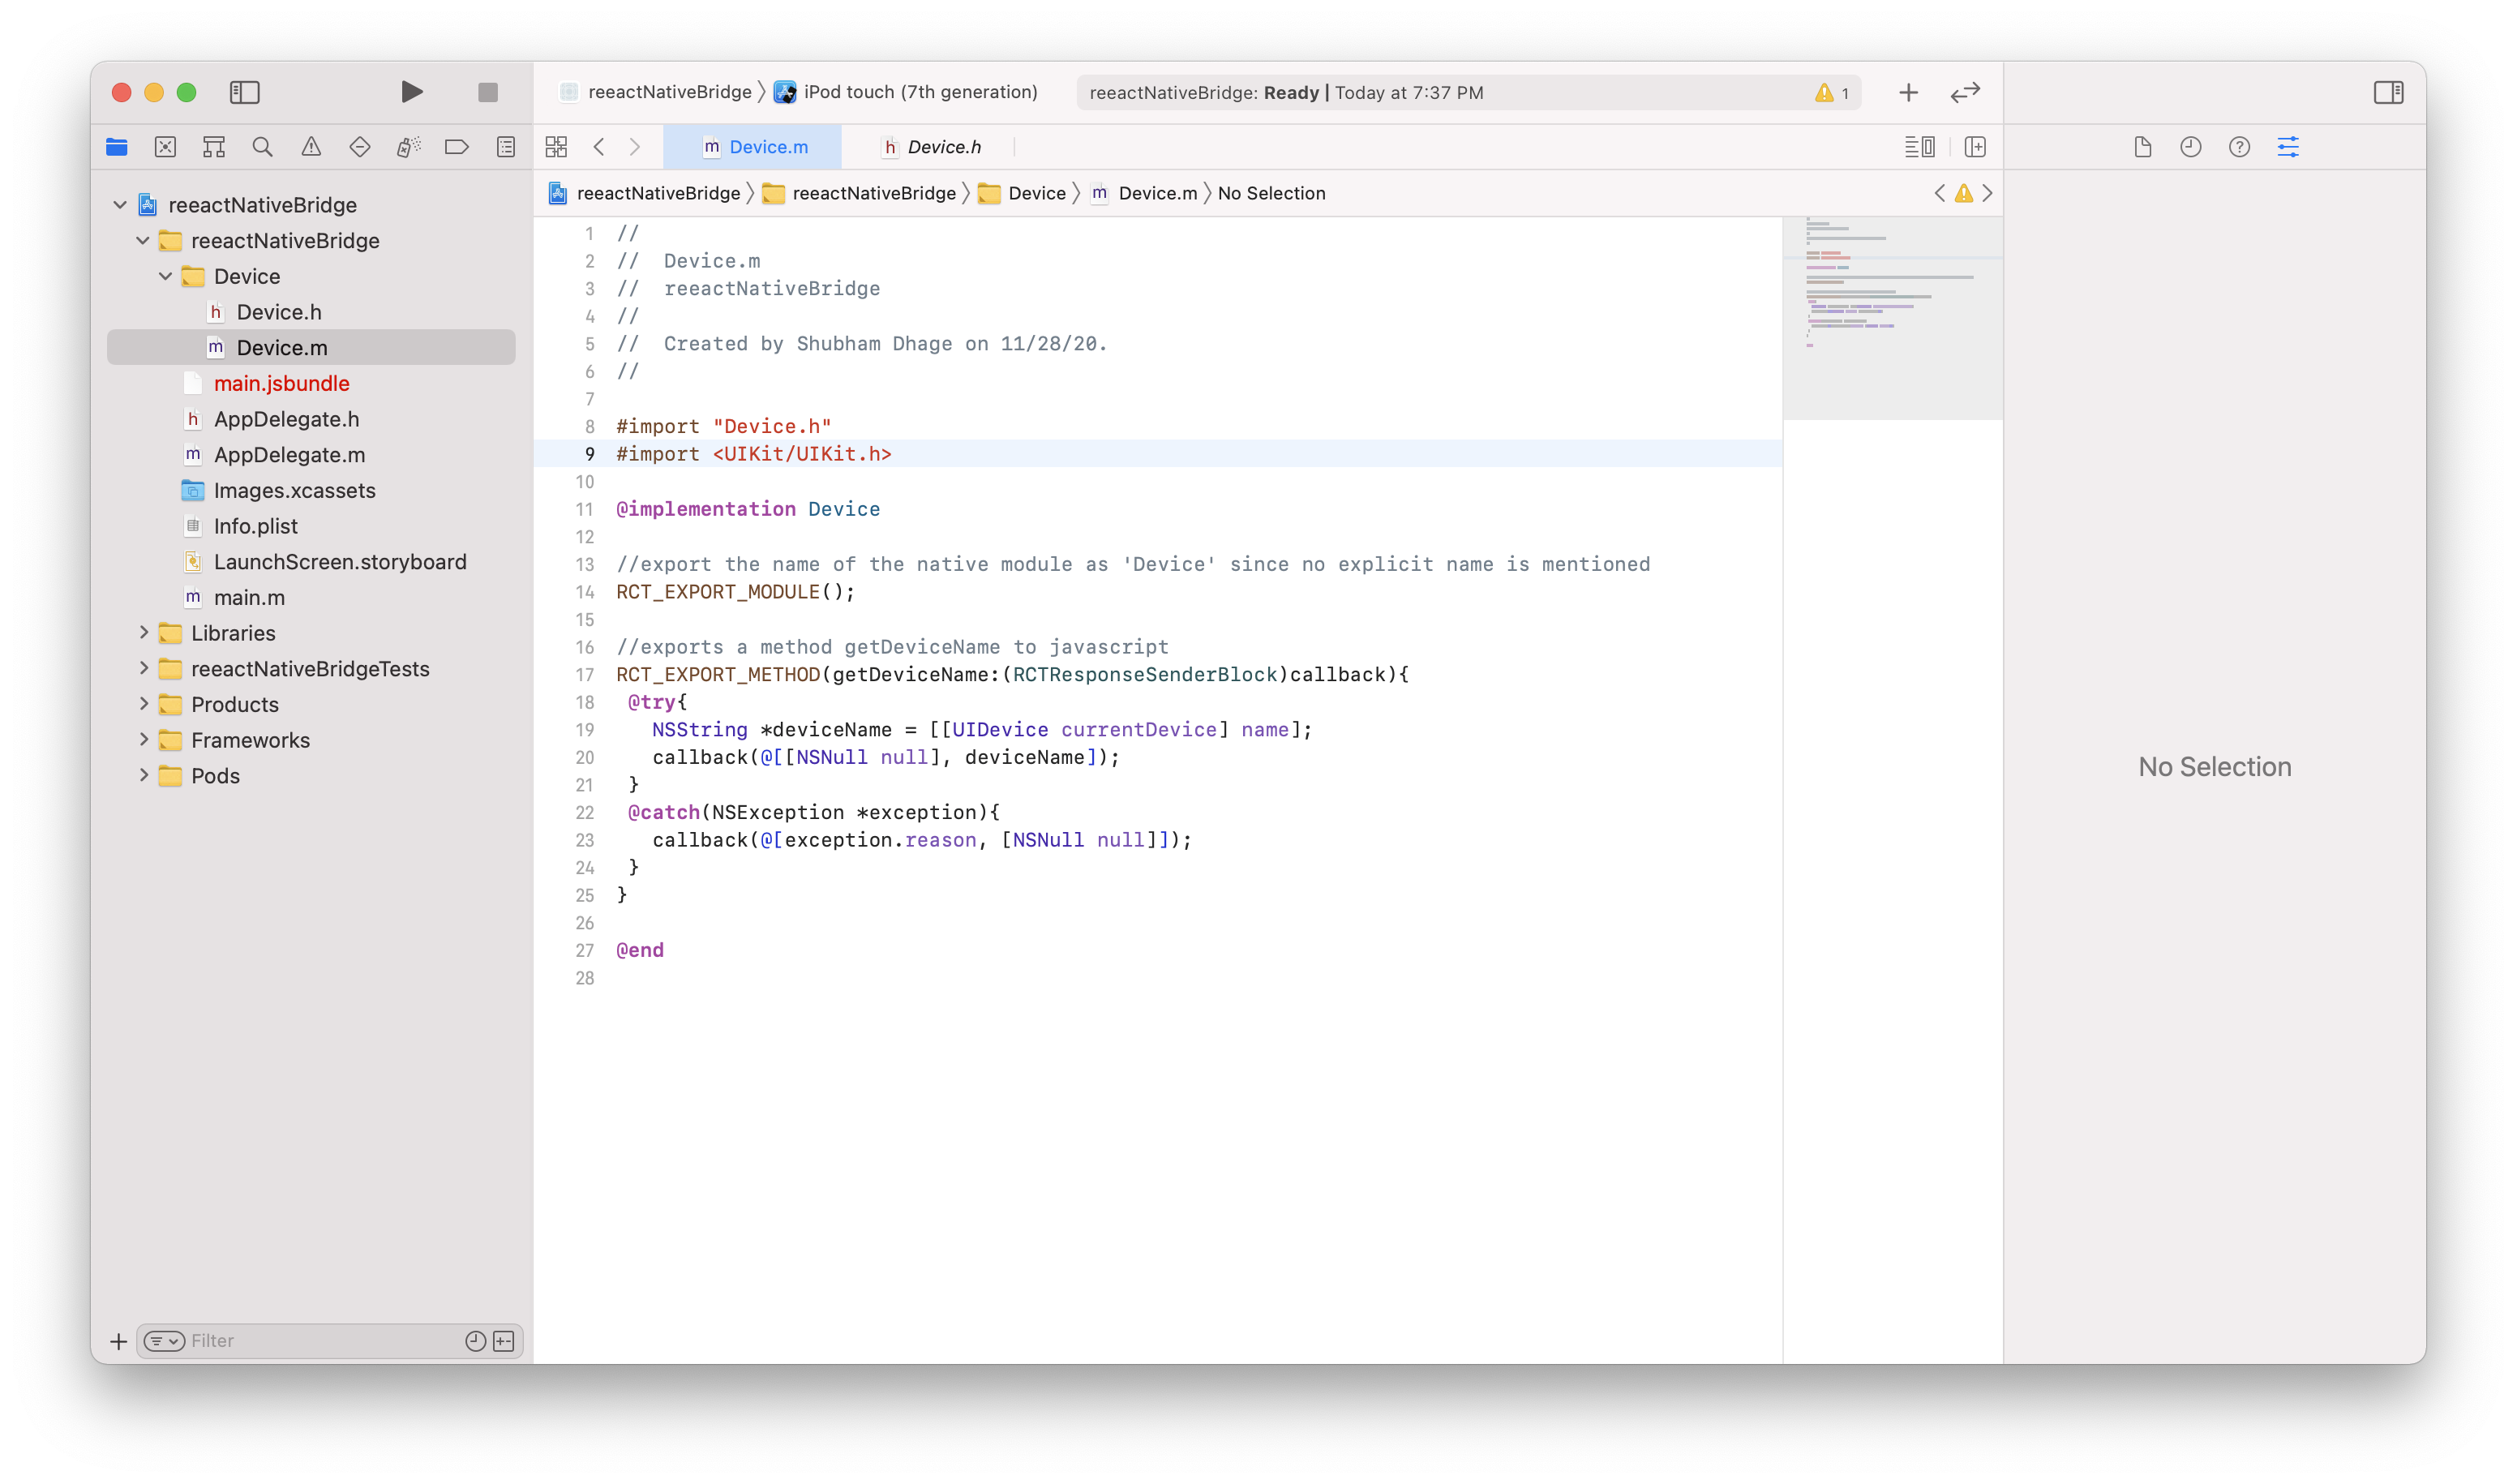Open the Breakpoint navigator
The width and height of the screenshot is (2517, 1484).
[x=457, y=147]
